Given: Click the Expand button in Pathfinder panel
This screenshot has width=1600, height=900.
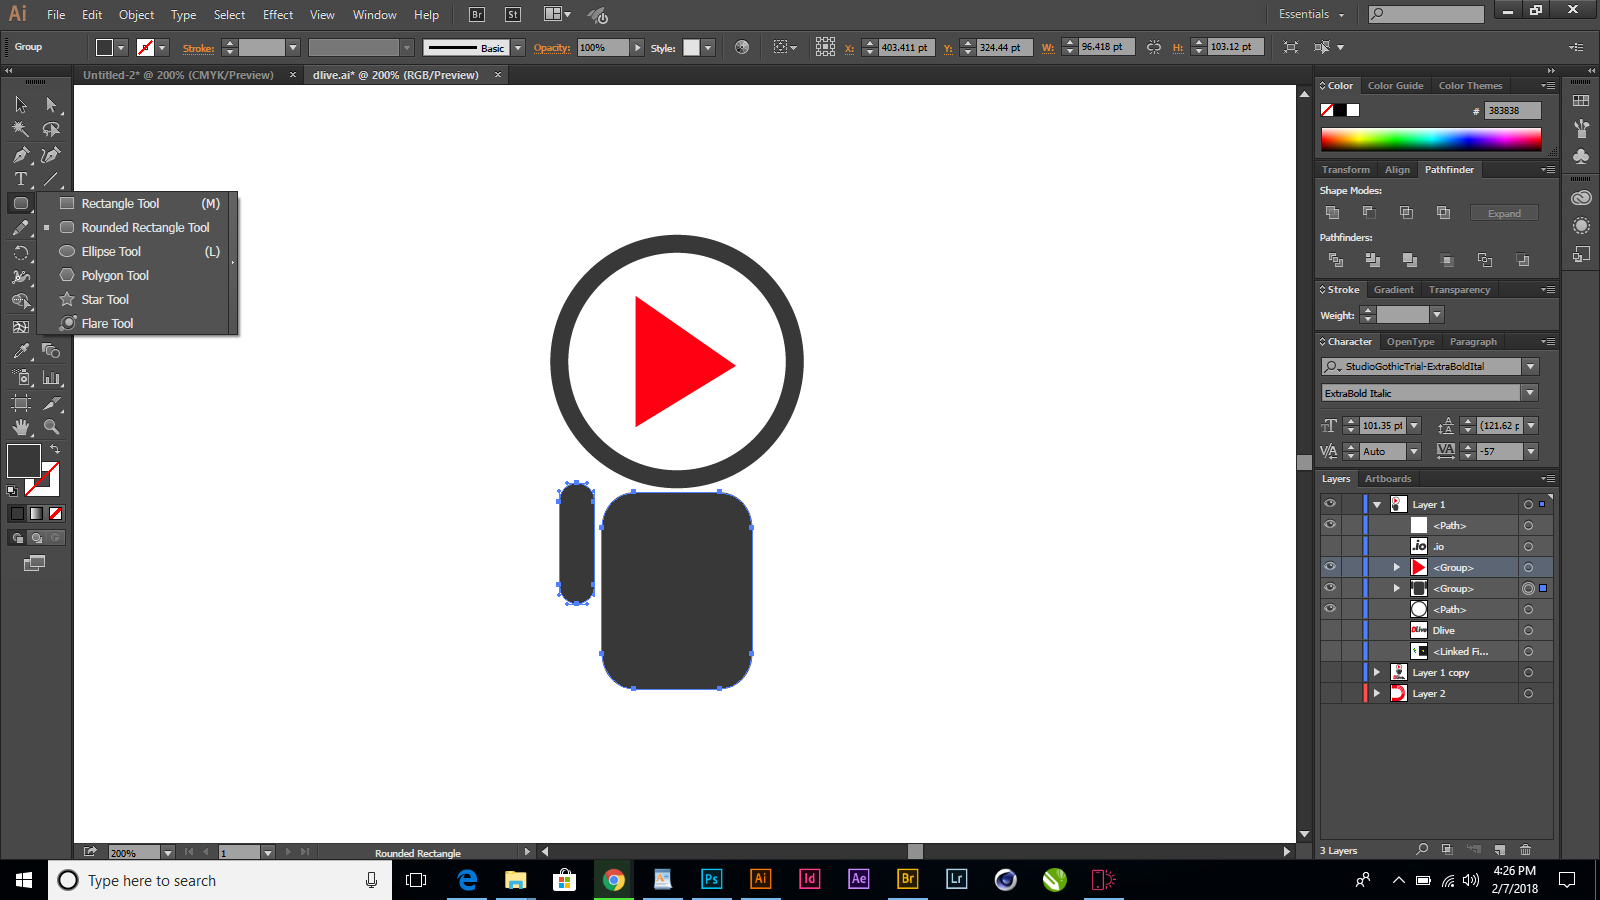Looking at the screenshot, I should 1504,212.
